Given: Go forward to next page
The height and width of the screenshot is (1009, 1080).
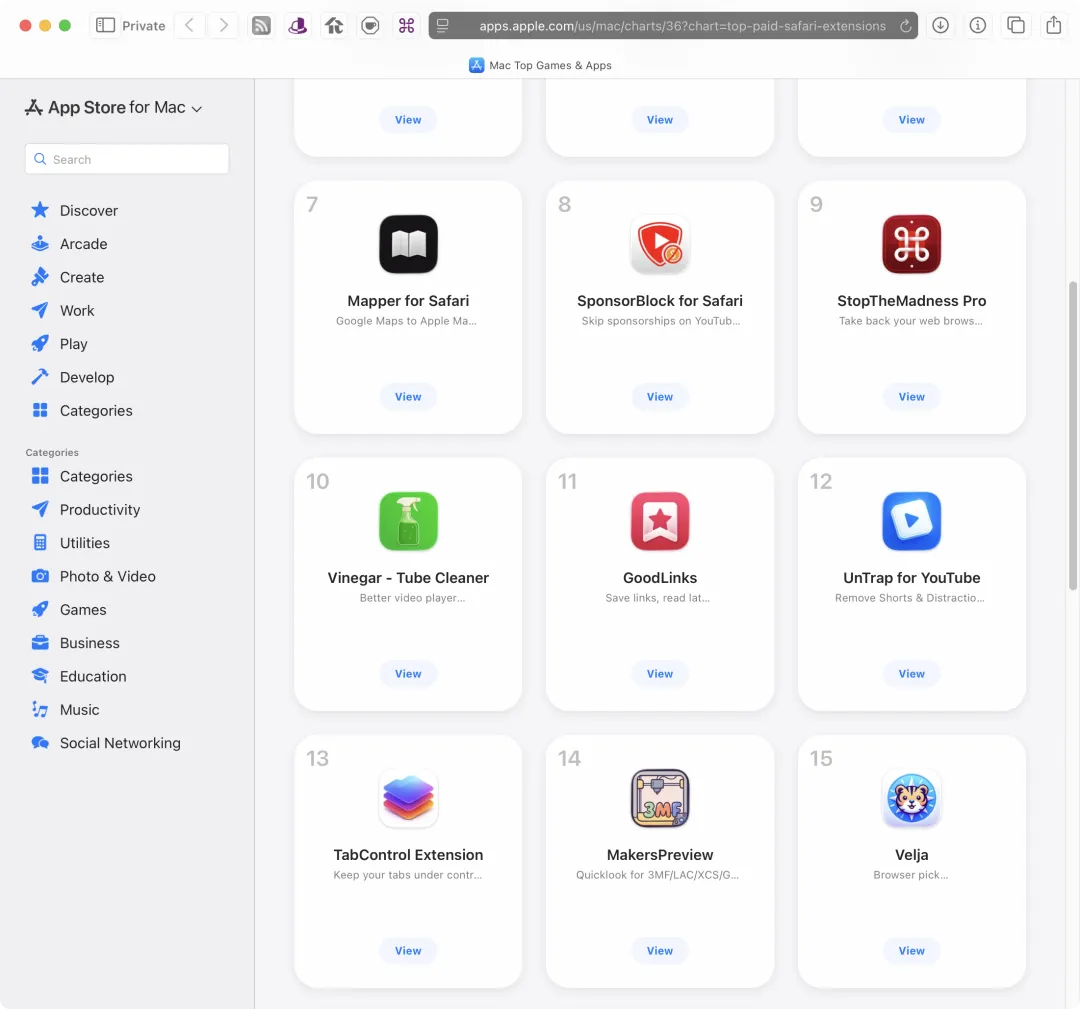Looking at the screenshot, I should (223, 25).
